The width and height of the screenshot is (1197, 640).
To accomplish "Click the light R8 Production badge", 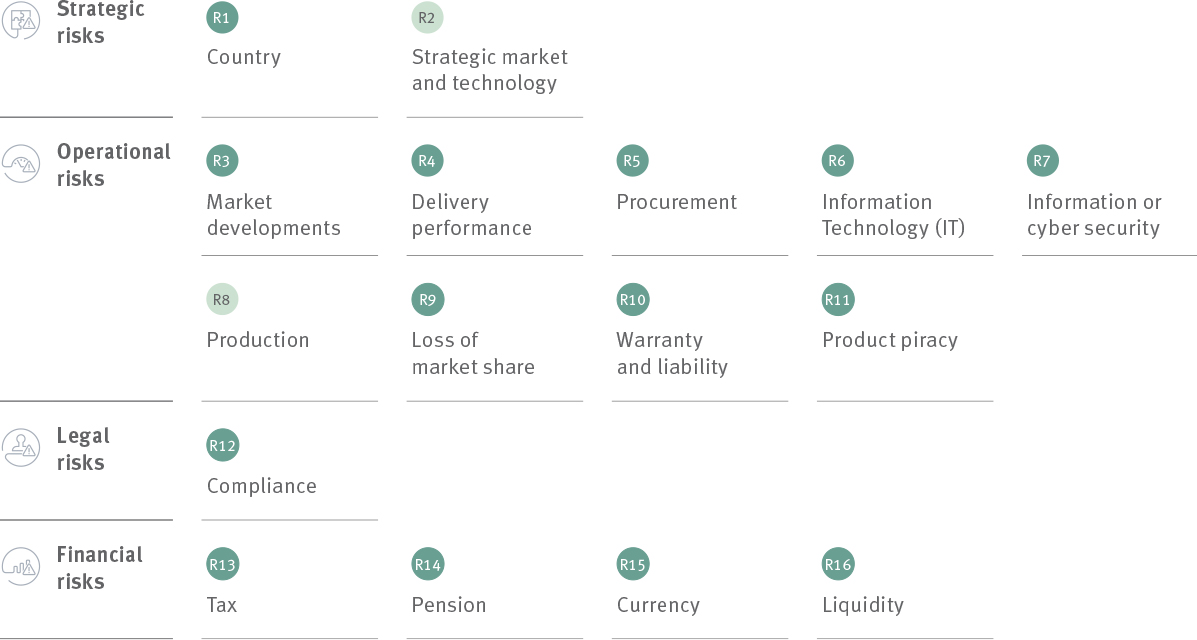I will pos(222,299).
